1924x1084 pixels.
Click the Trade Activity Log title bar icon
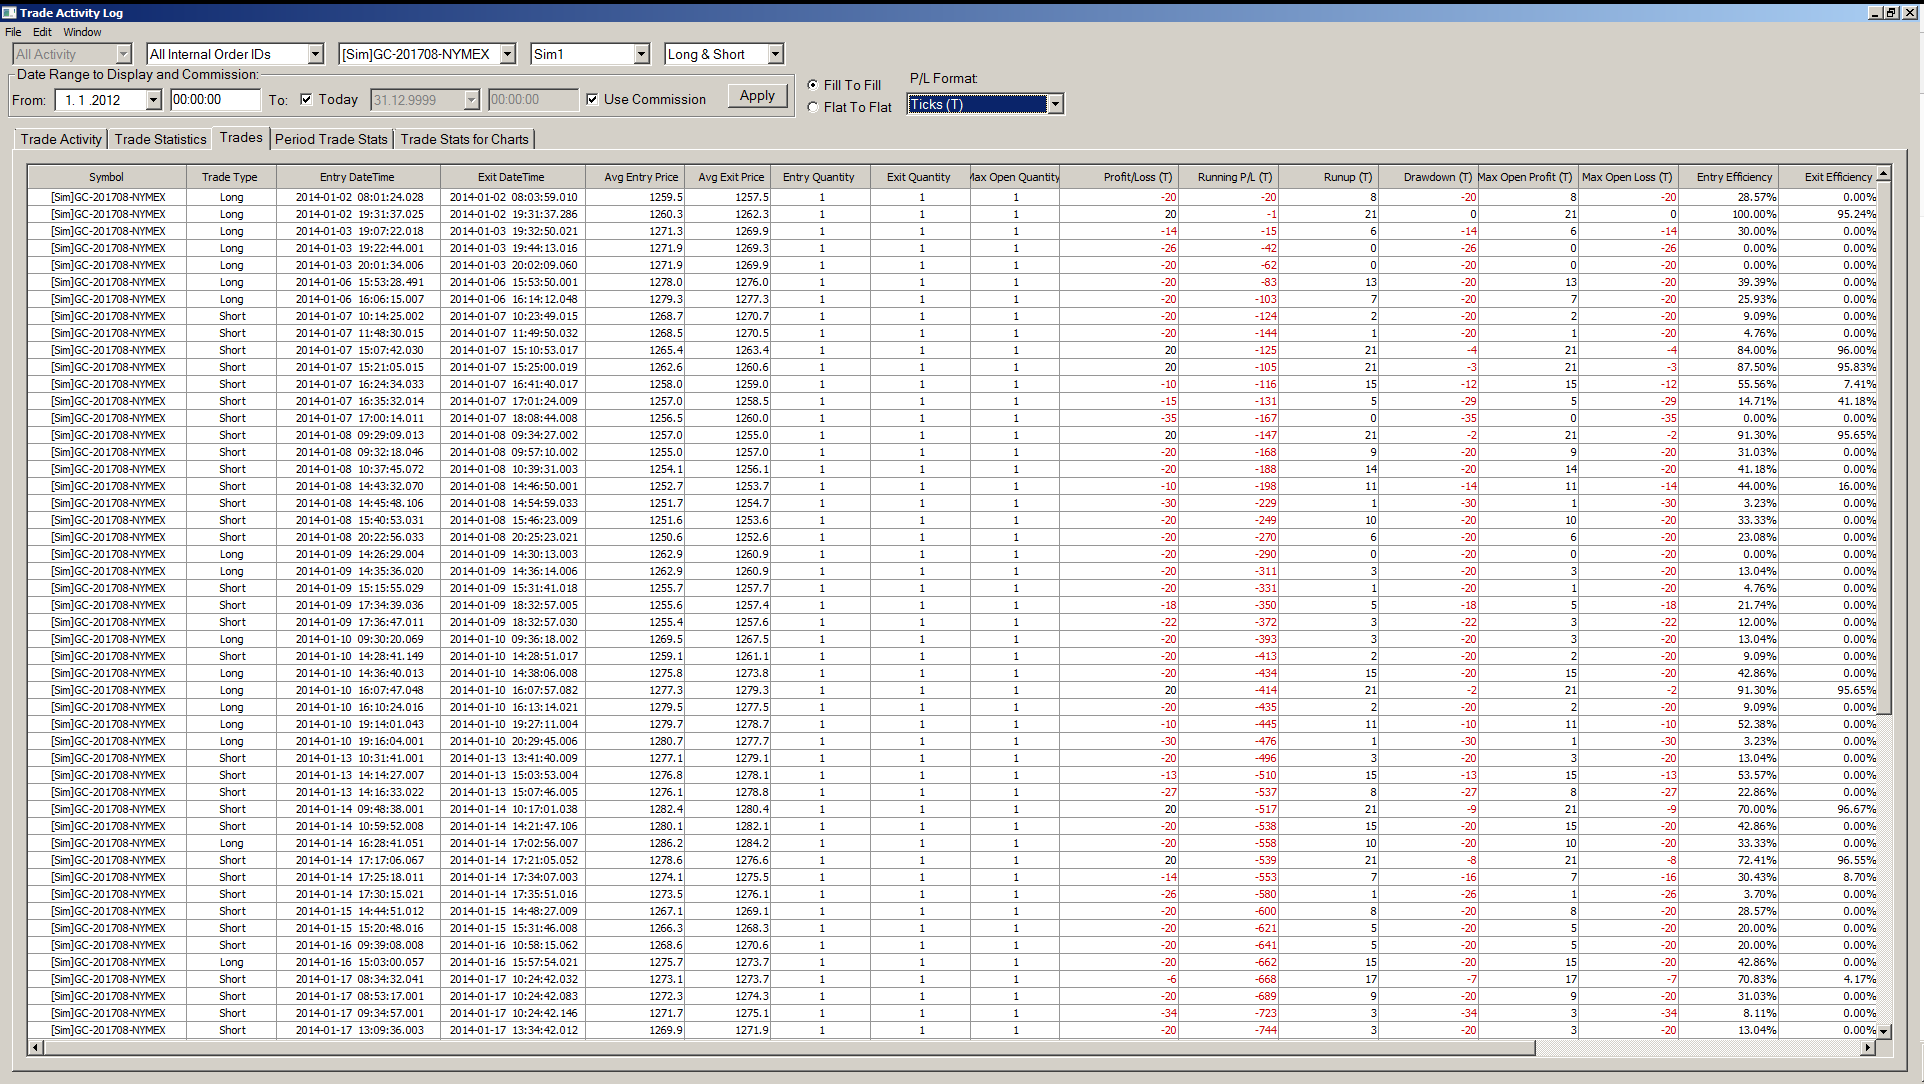[x=9, y=12]
